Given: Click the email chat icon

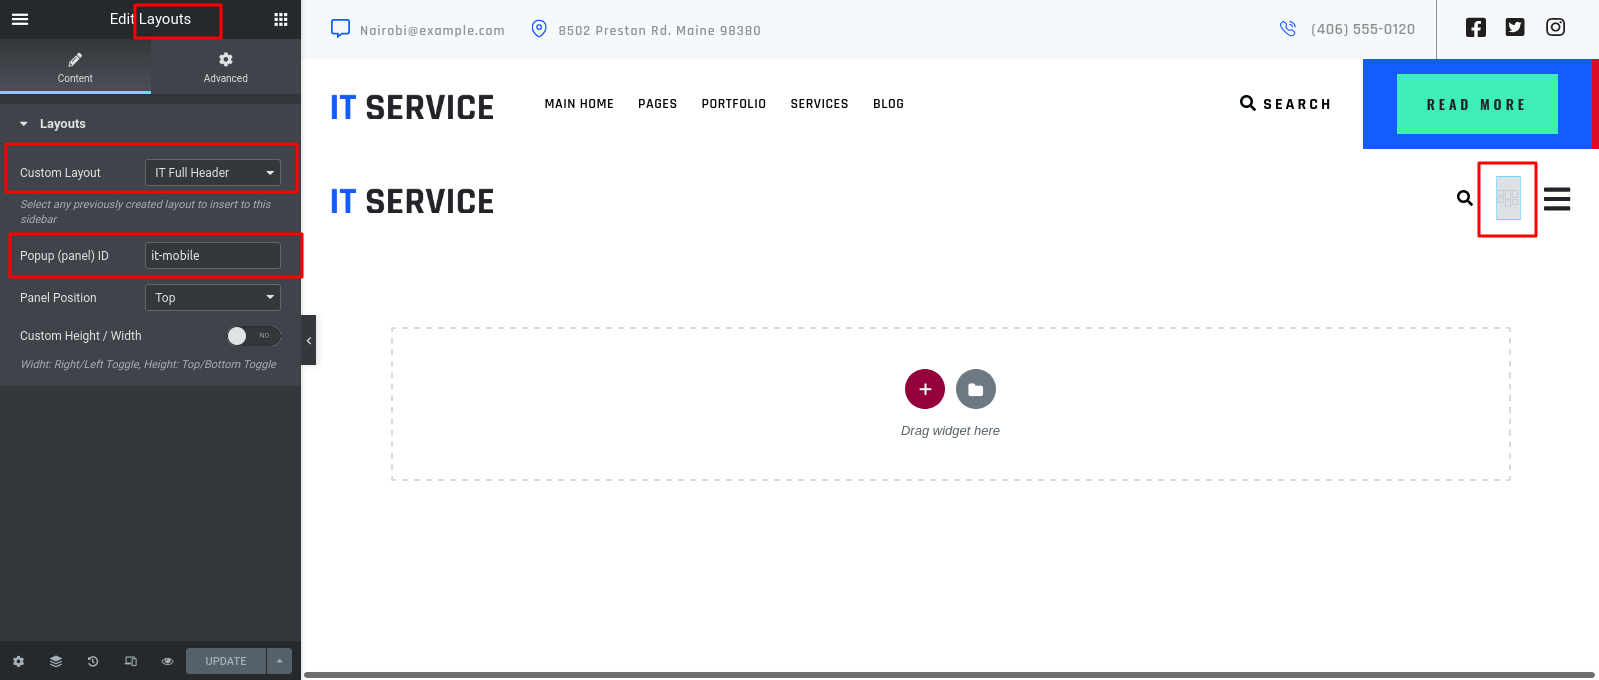Looking at the screenshot, I should tap(341, 29).
